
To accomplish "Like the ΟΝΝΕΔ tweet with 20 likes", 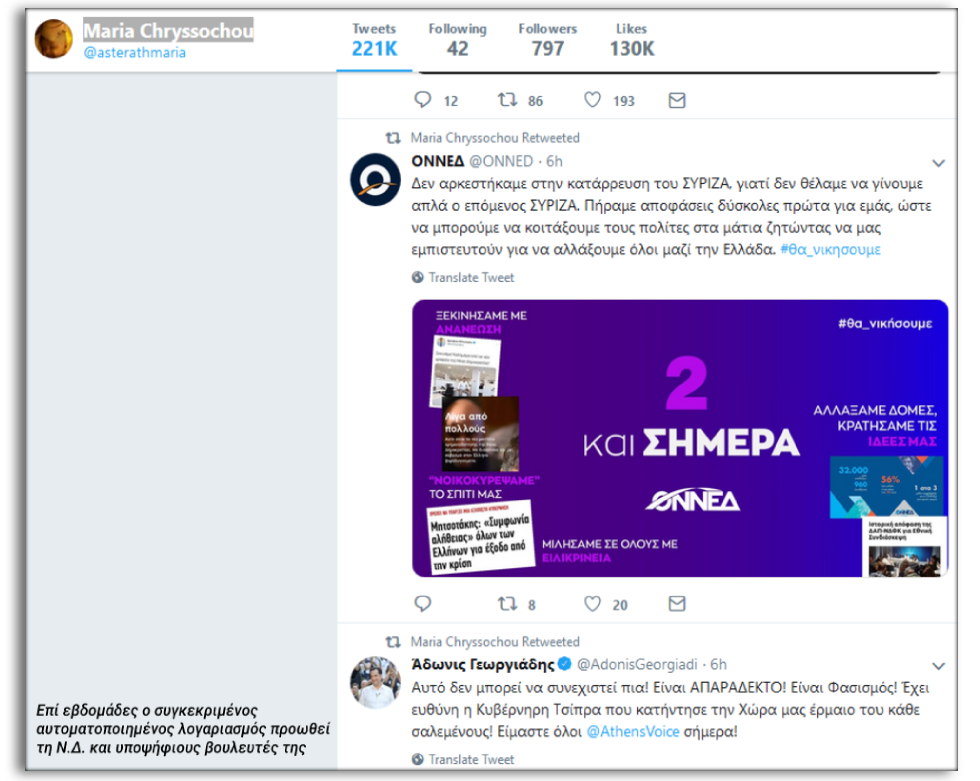I will coord(592,604).
